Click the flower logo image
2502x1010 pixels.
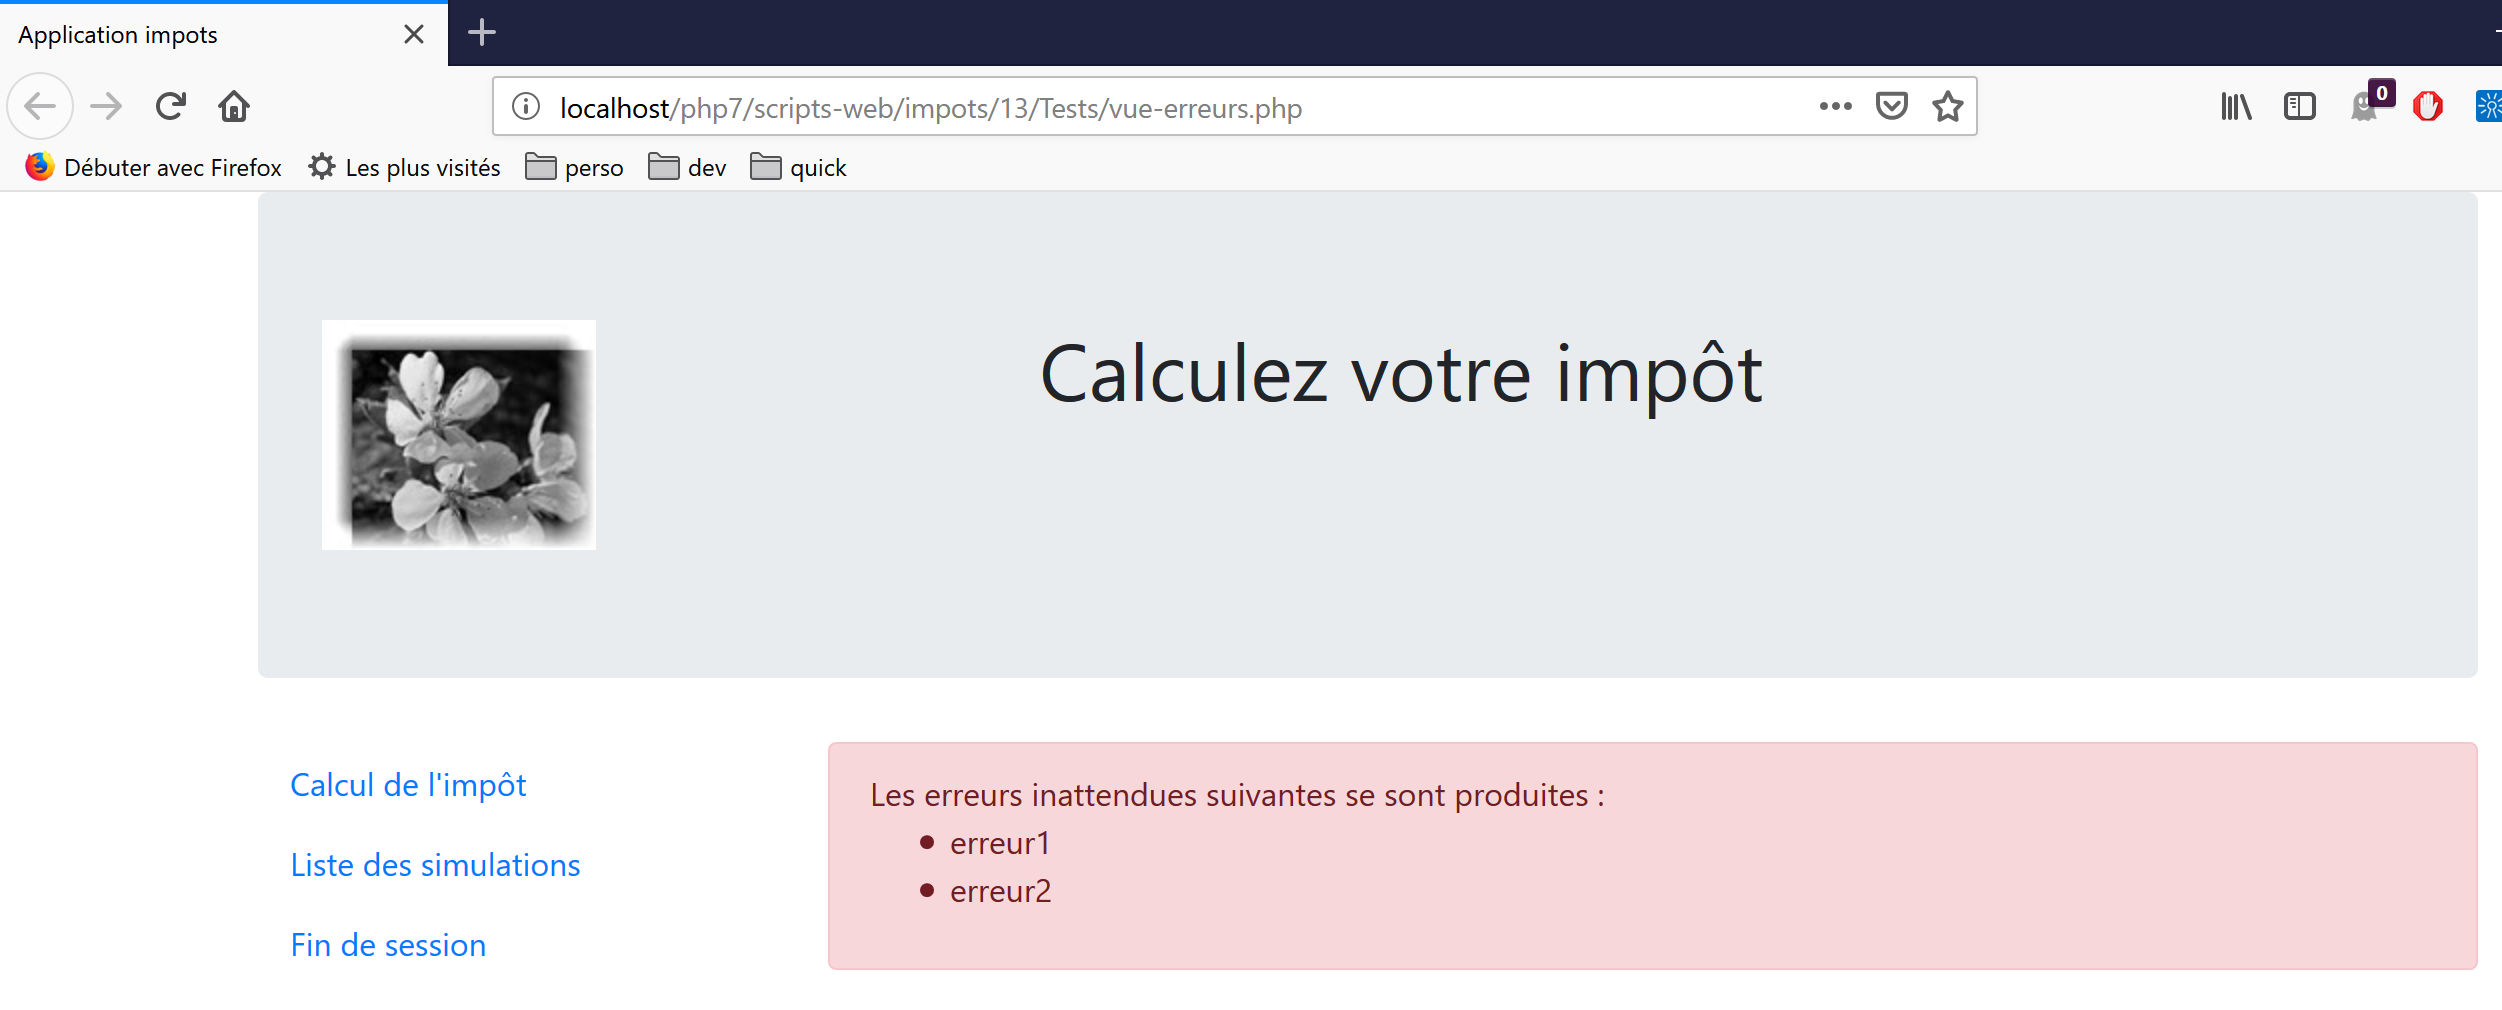click(459, 435)
